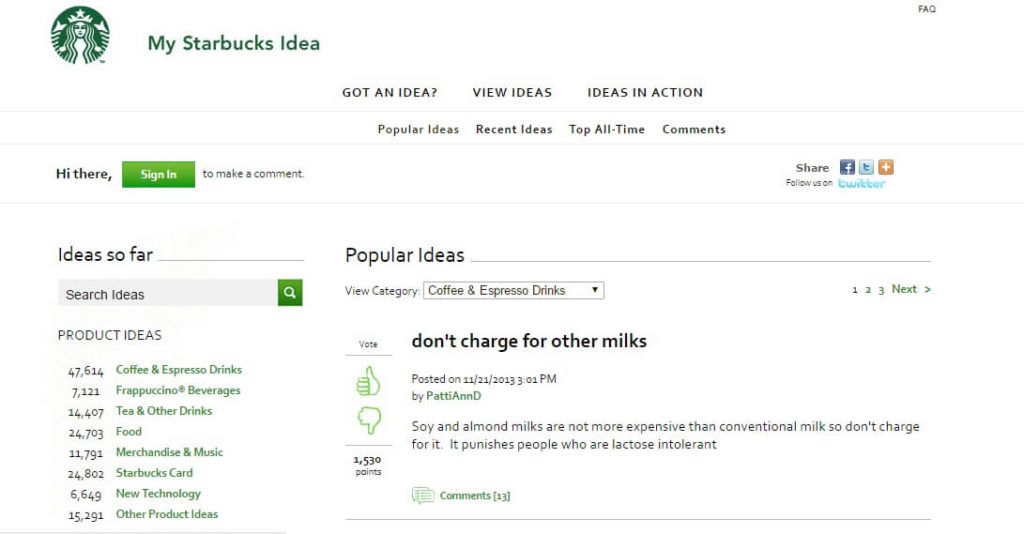The width and height of the screenshot is (1024, 534).
Task: Click the 1,530 points score
Action: pyautogui.click(x=367, y=460)
